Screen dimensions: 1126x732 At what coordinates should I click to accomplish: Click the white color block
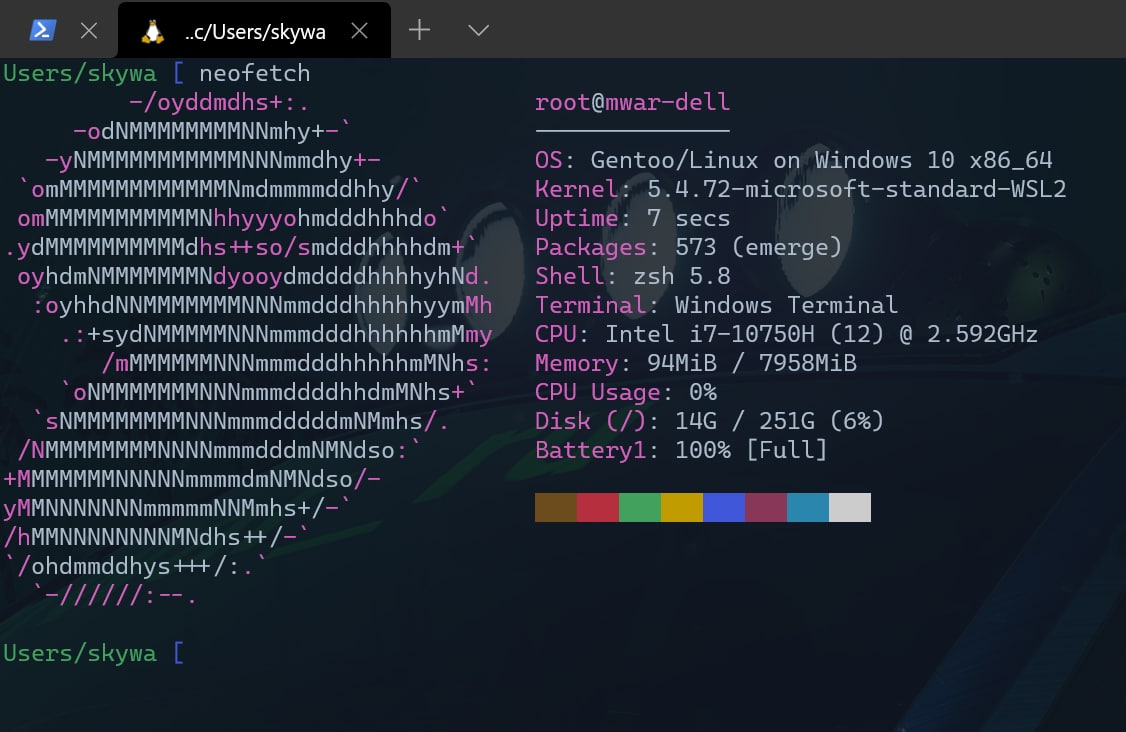[x=850, y=507]
